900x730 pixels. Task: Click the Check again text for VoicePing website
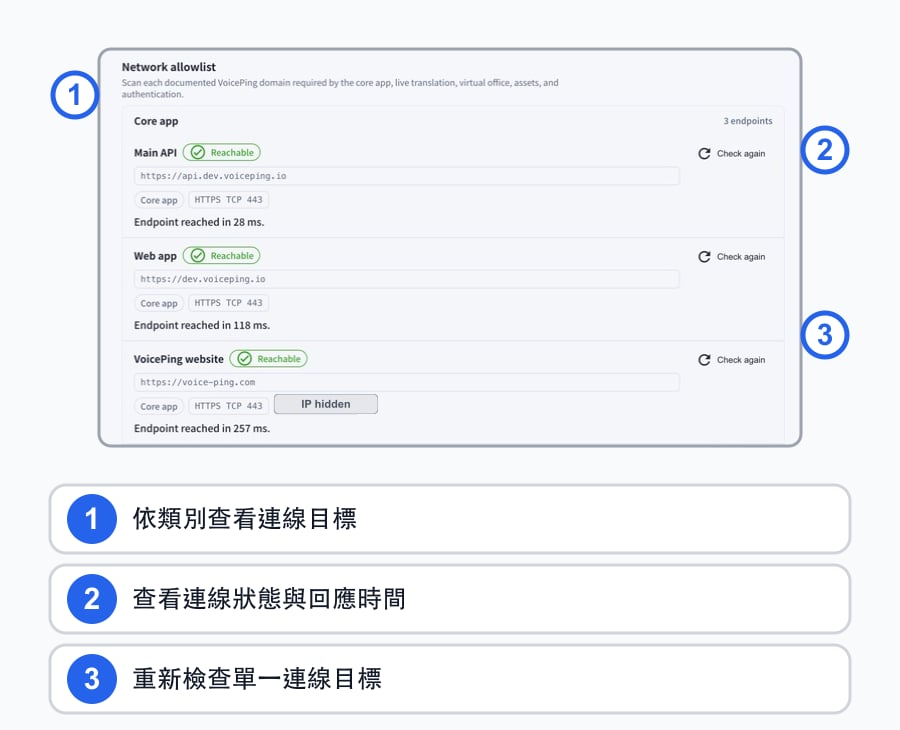[x=741, y=360]
